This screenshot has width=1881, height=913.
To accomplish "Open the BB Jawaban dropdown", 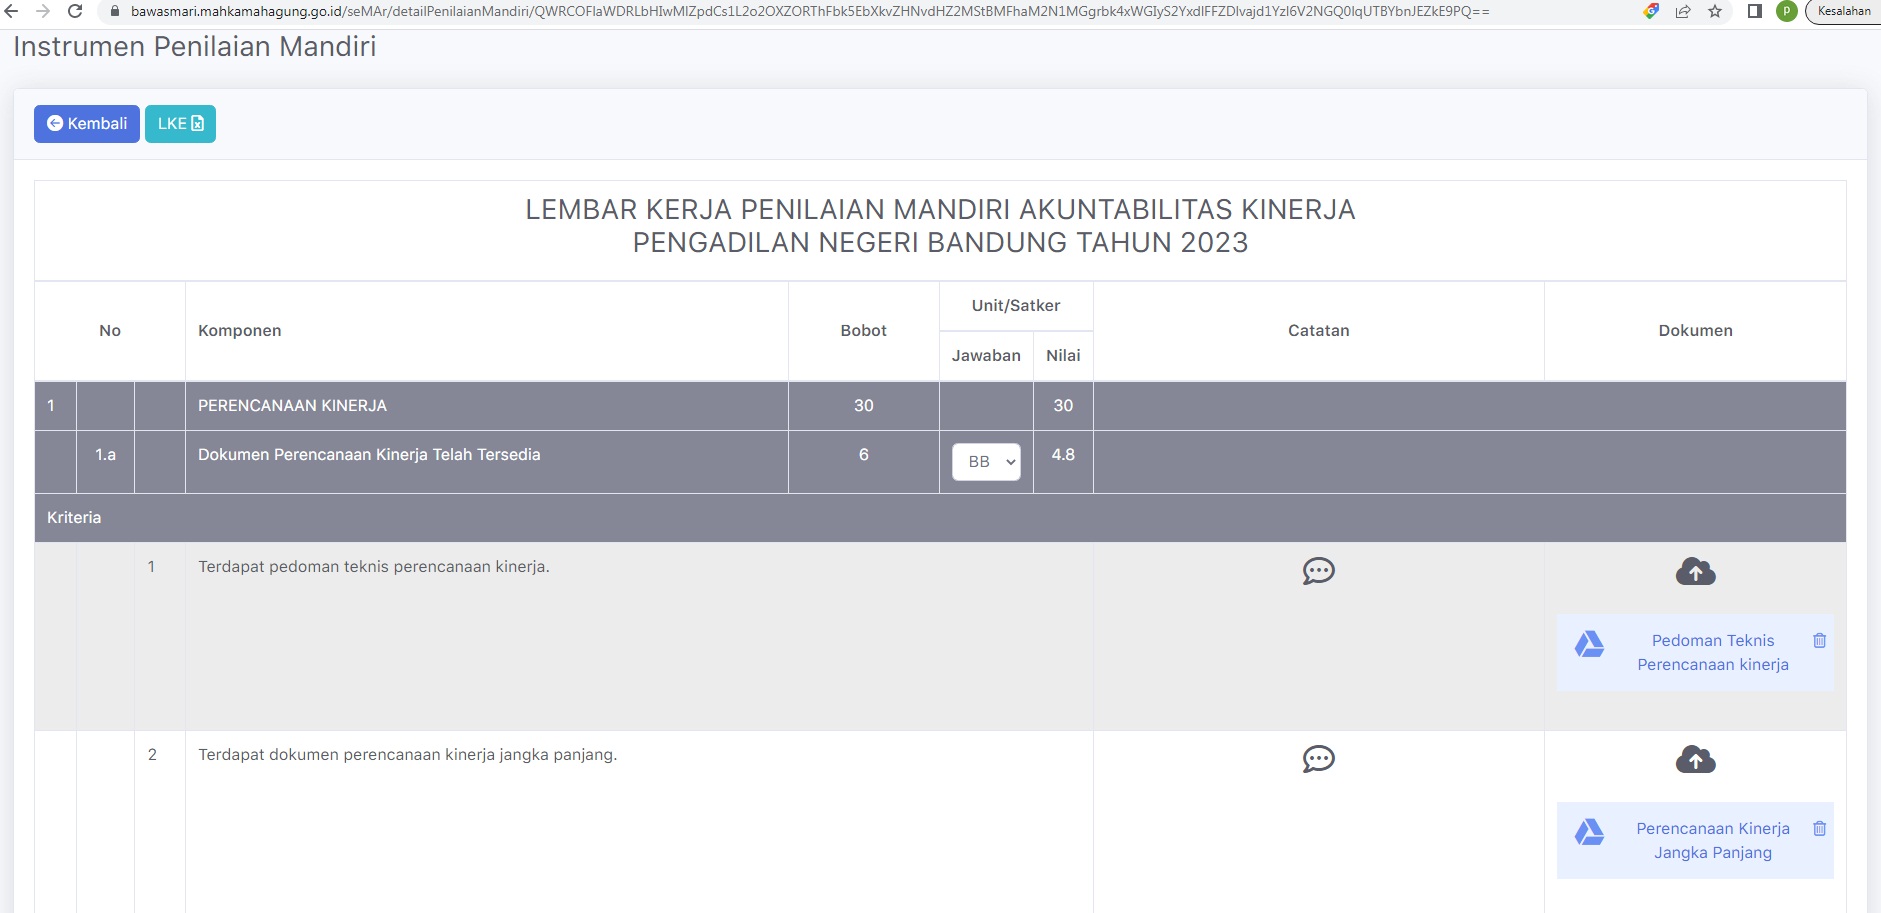I will (x=986, y=462).
